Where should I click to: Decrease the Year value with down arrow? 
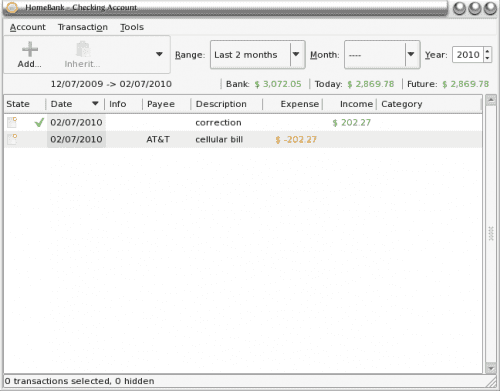click(x=487, y=58)
